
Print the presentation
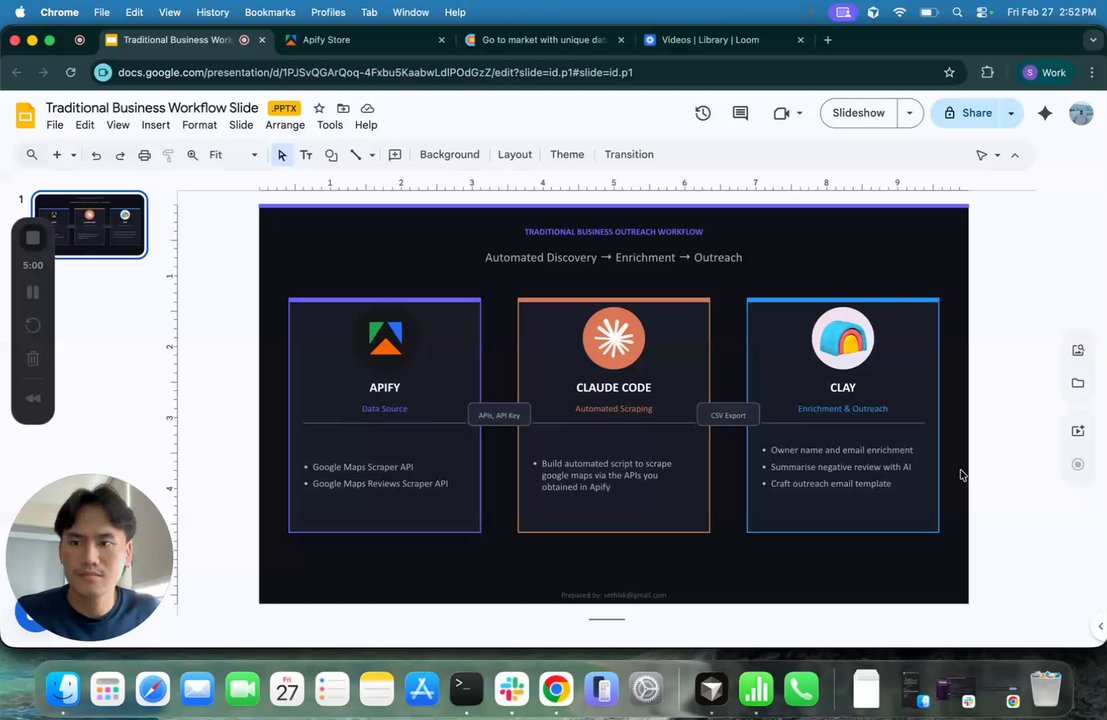point(144,155)
